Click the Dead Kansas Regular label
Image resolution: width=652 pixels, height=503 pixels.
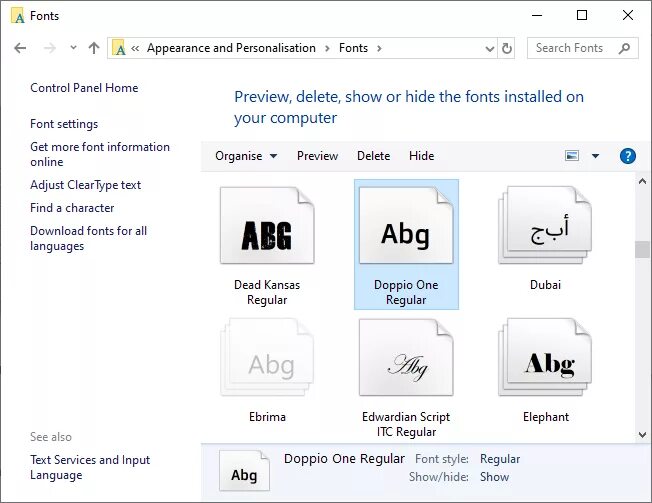tap(267, 292)
